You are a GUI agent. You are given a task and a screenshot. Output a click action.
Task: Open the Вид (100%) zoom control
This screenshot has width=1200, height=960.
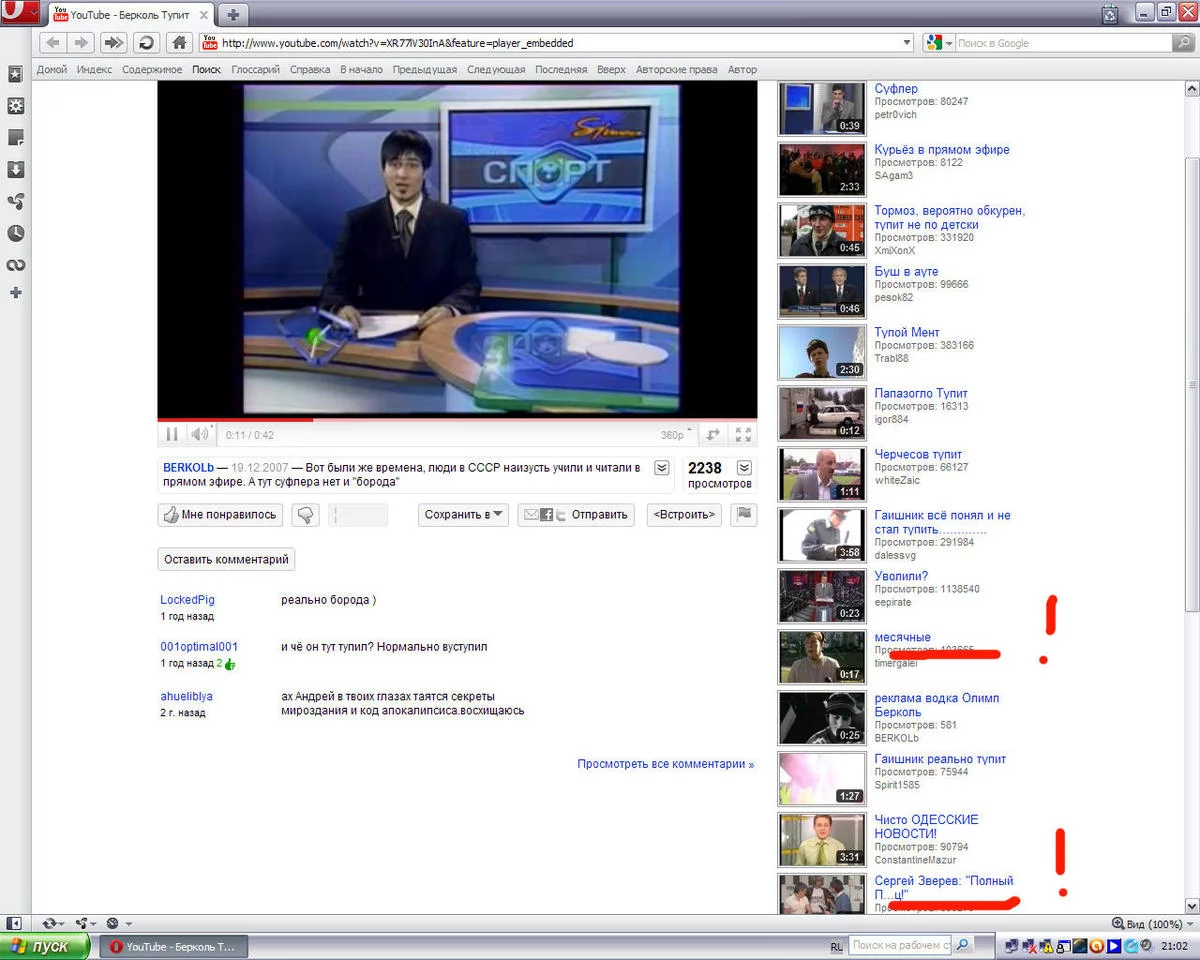pos(1153,924)
